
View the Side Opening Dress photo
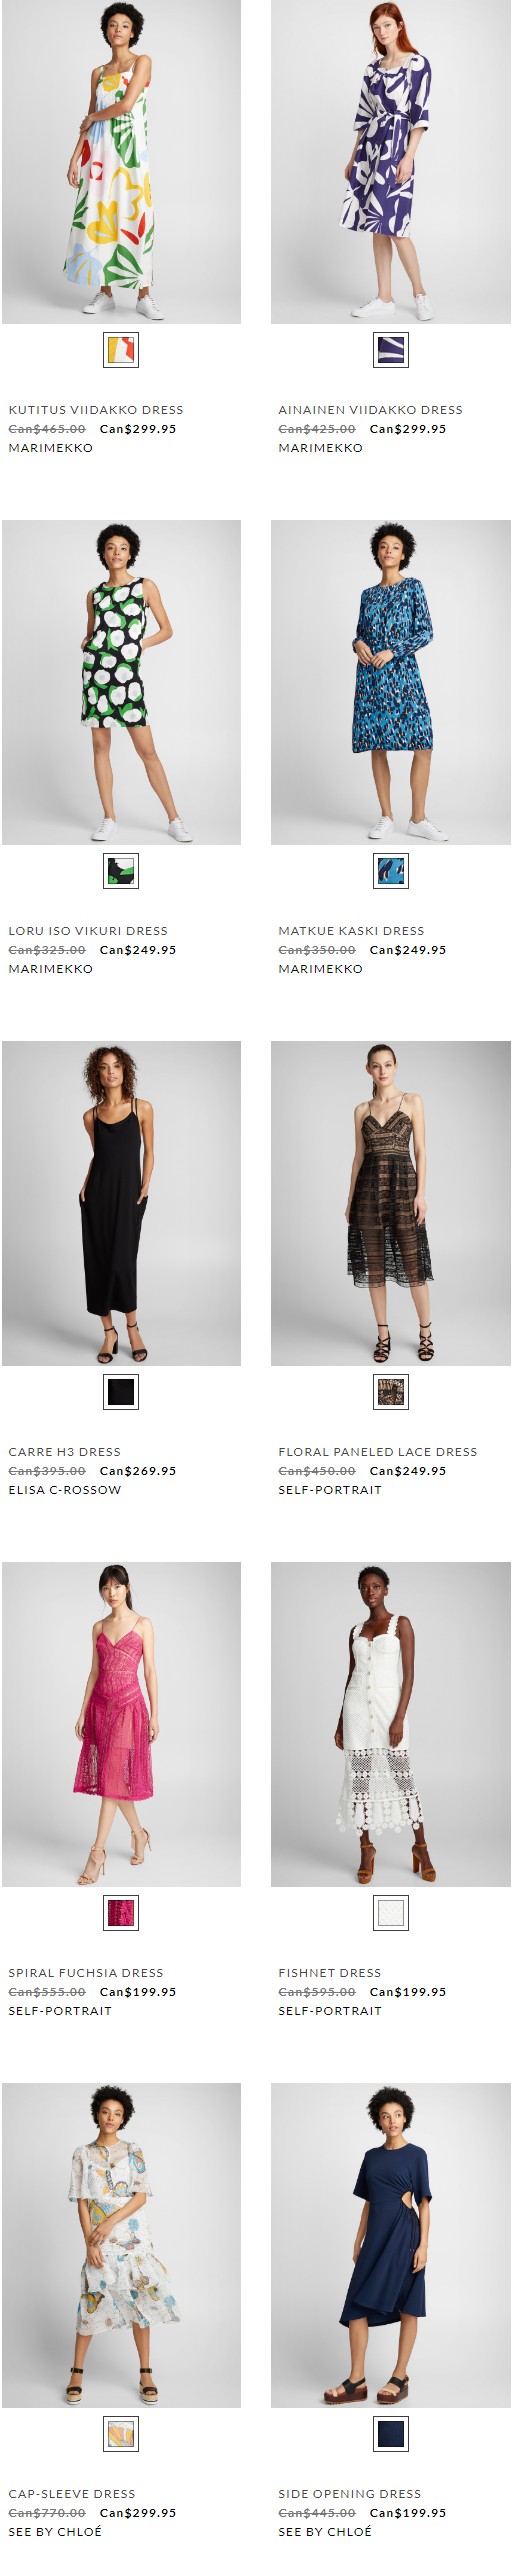click(x=391, y=2245)
